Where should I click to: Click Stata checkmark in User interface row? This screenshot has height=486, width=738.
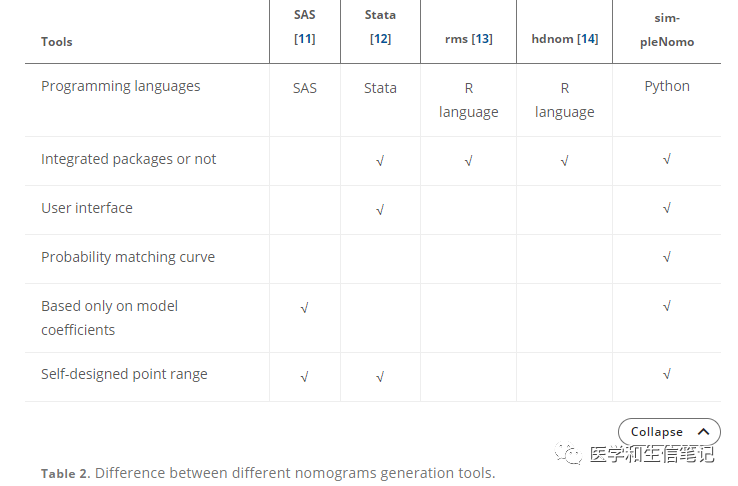pos(380,209)
